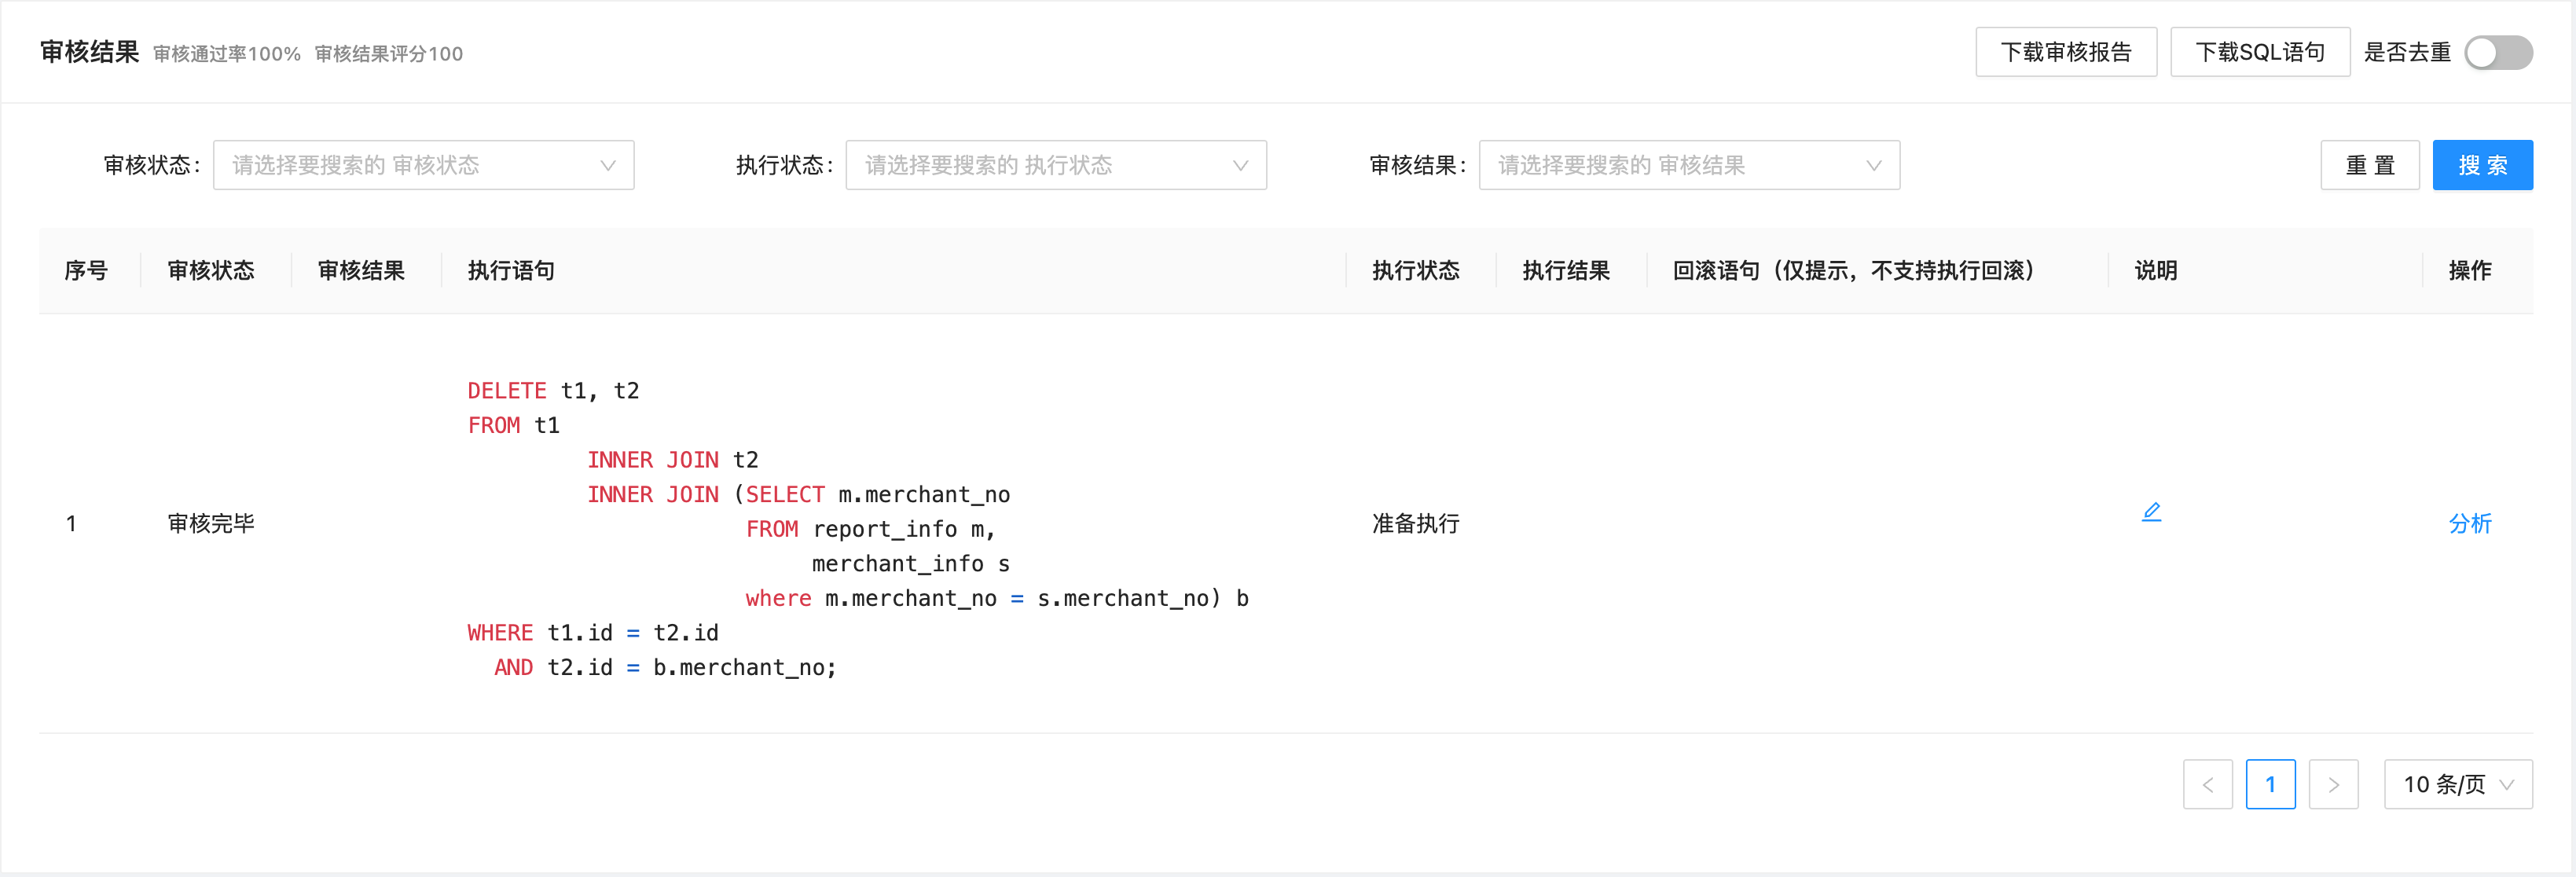
Task: Open the 审核状态 dropdown
Action: (x=424, y=165)
